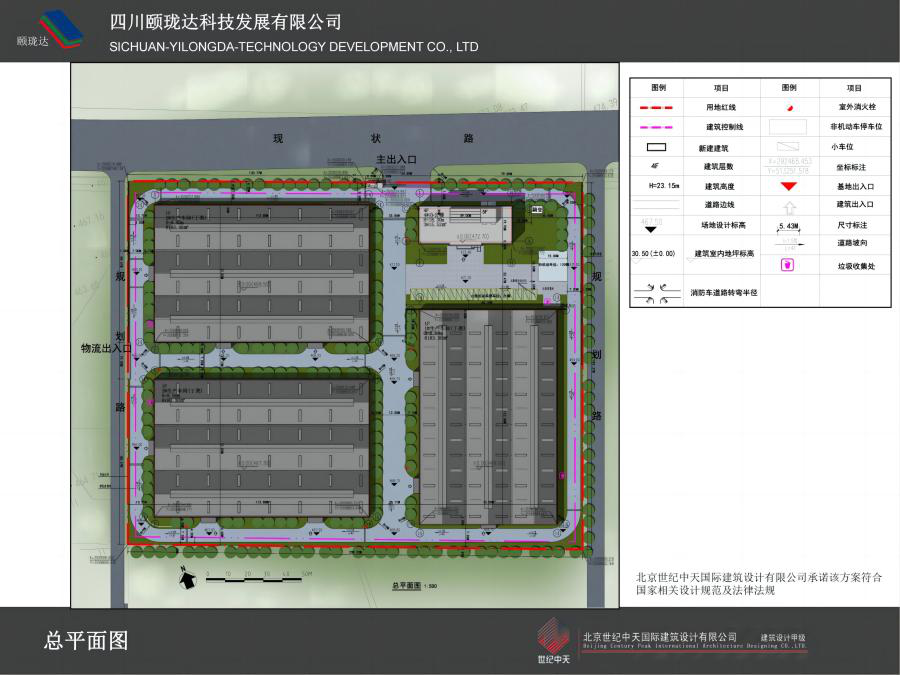Click the hollow arrow building entrance symbol
This screenshot has height=675, width=900.
click(789, 207)
